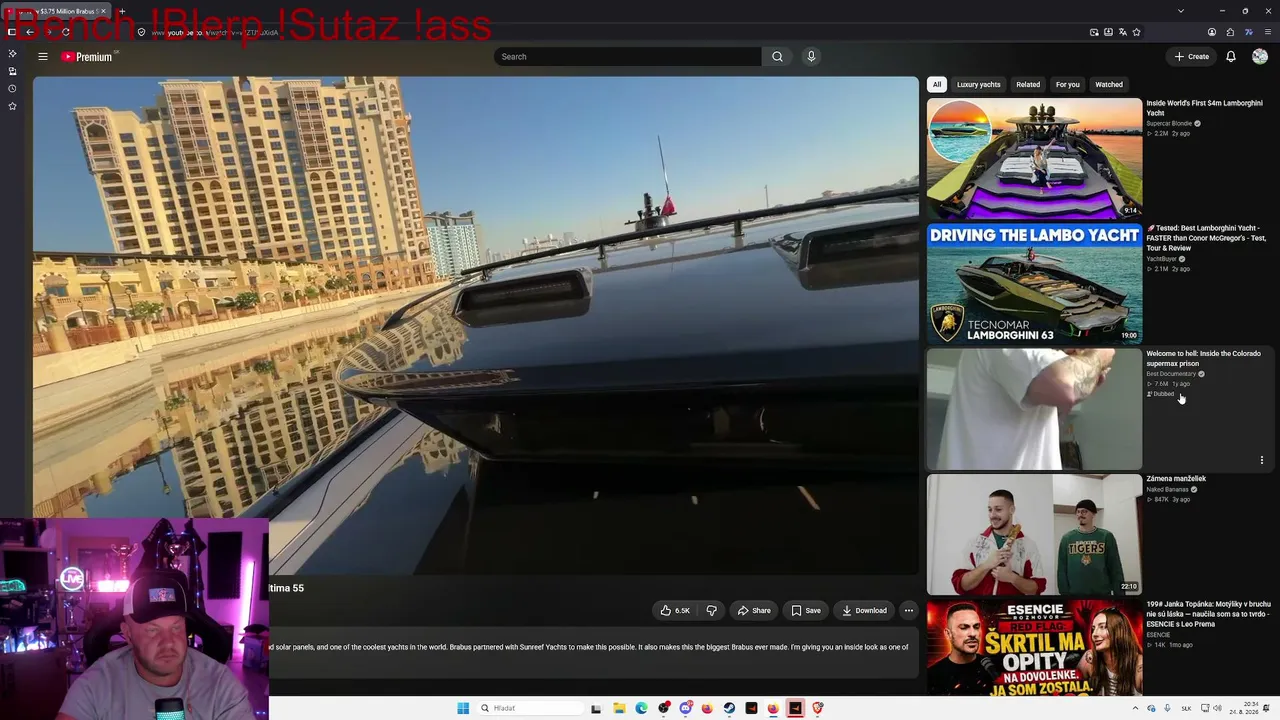Open the Windows Start menu

pyautogui.click(x=463, y=708)
